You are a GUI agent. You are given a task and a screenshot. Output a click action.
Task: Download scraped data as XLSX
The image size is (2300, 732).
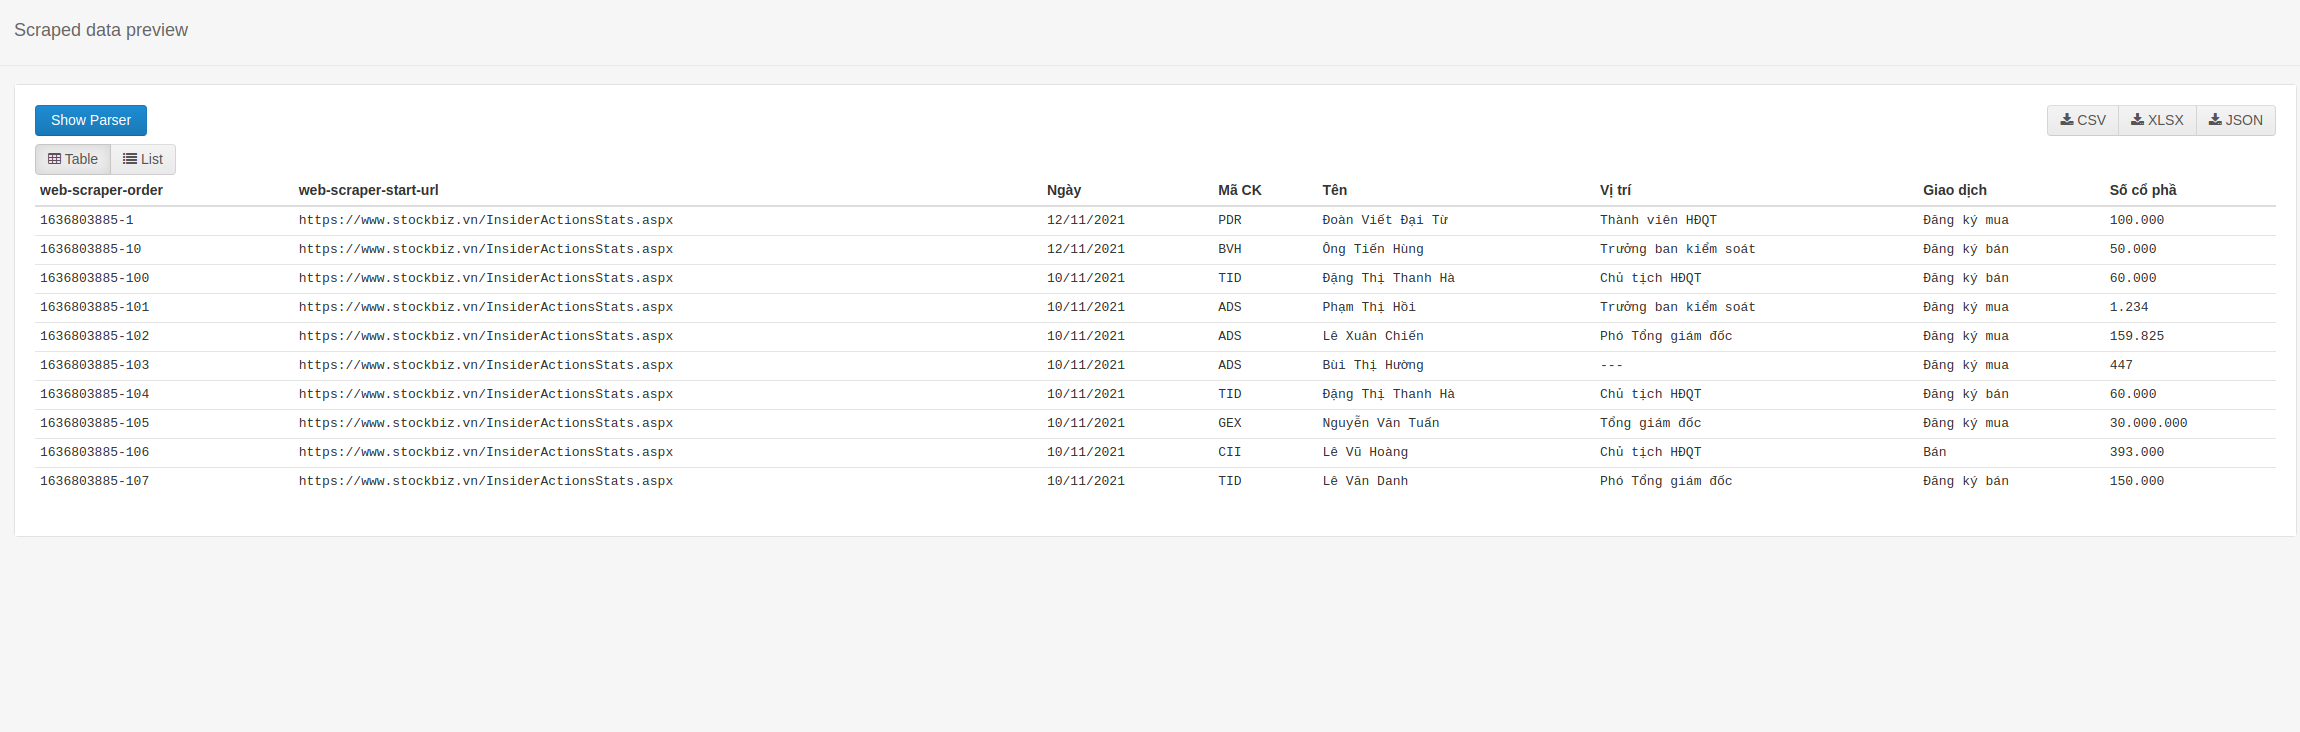click(2157, 120)
